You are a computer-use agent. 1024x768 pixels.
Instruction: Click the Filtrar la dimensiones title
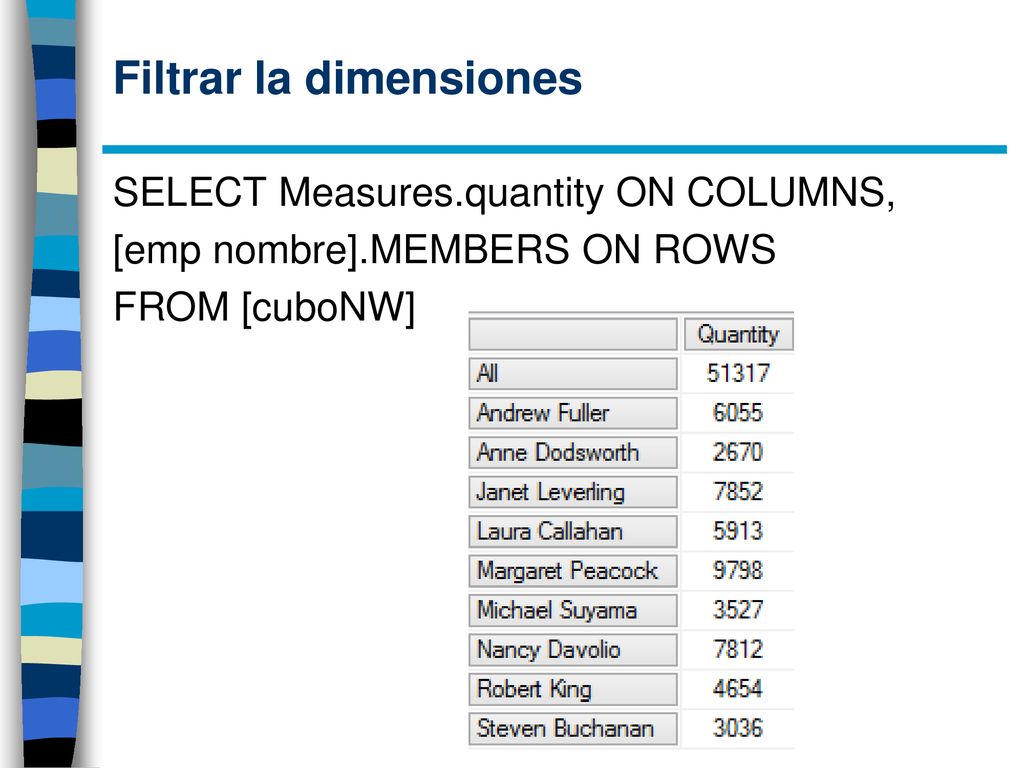347,78
